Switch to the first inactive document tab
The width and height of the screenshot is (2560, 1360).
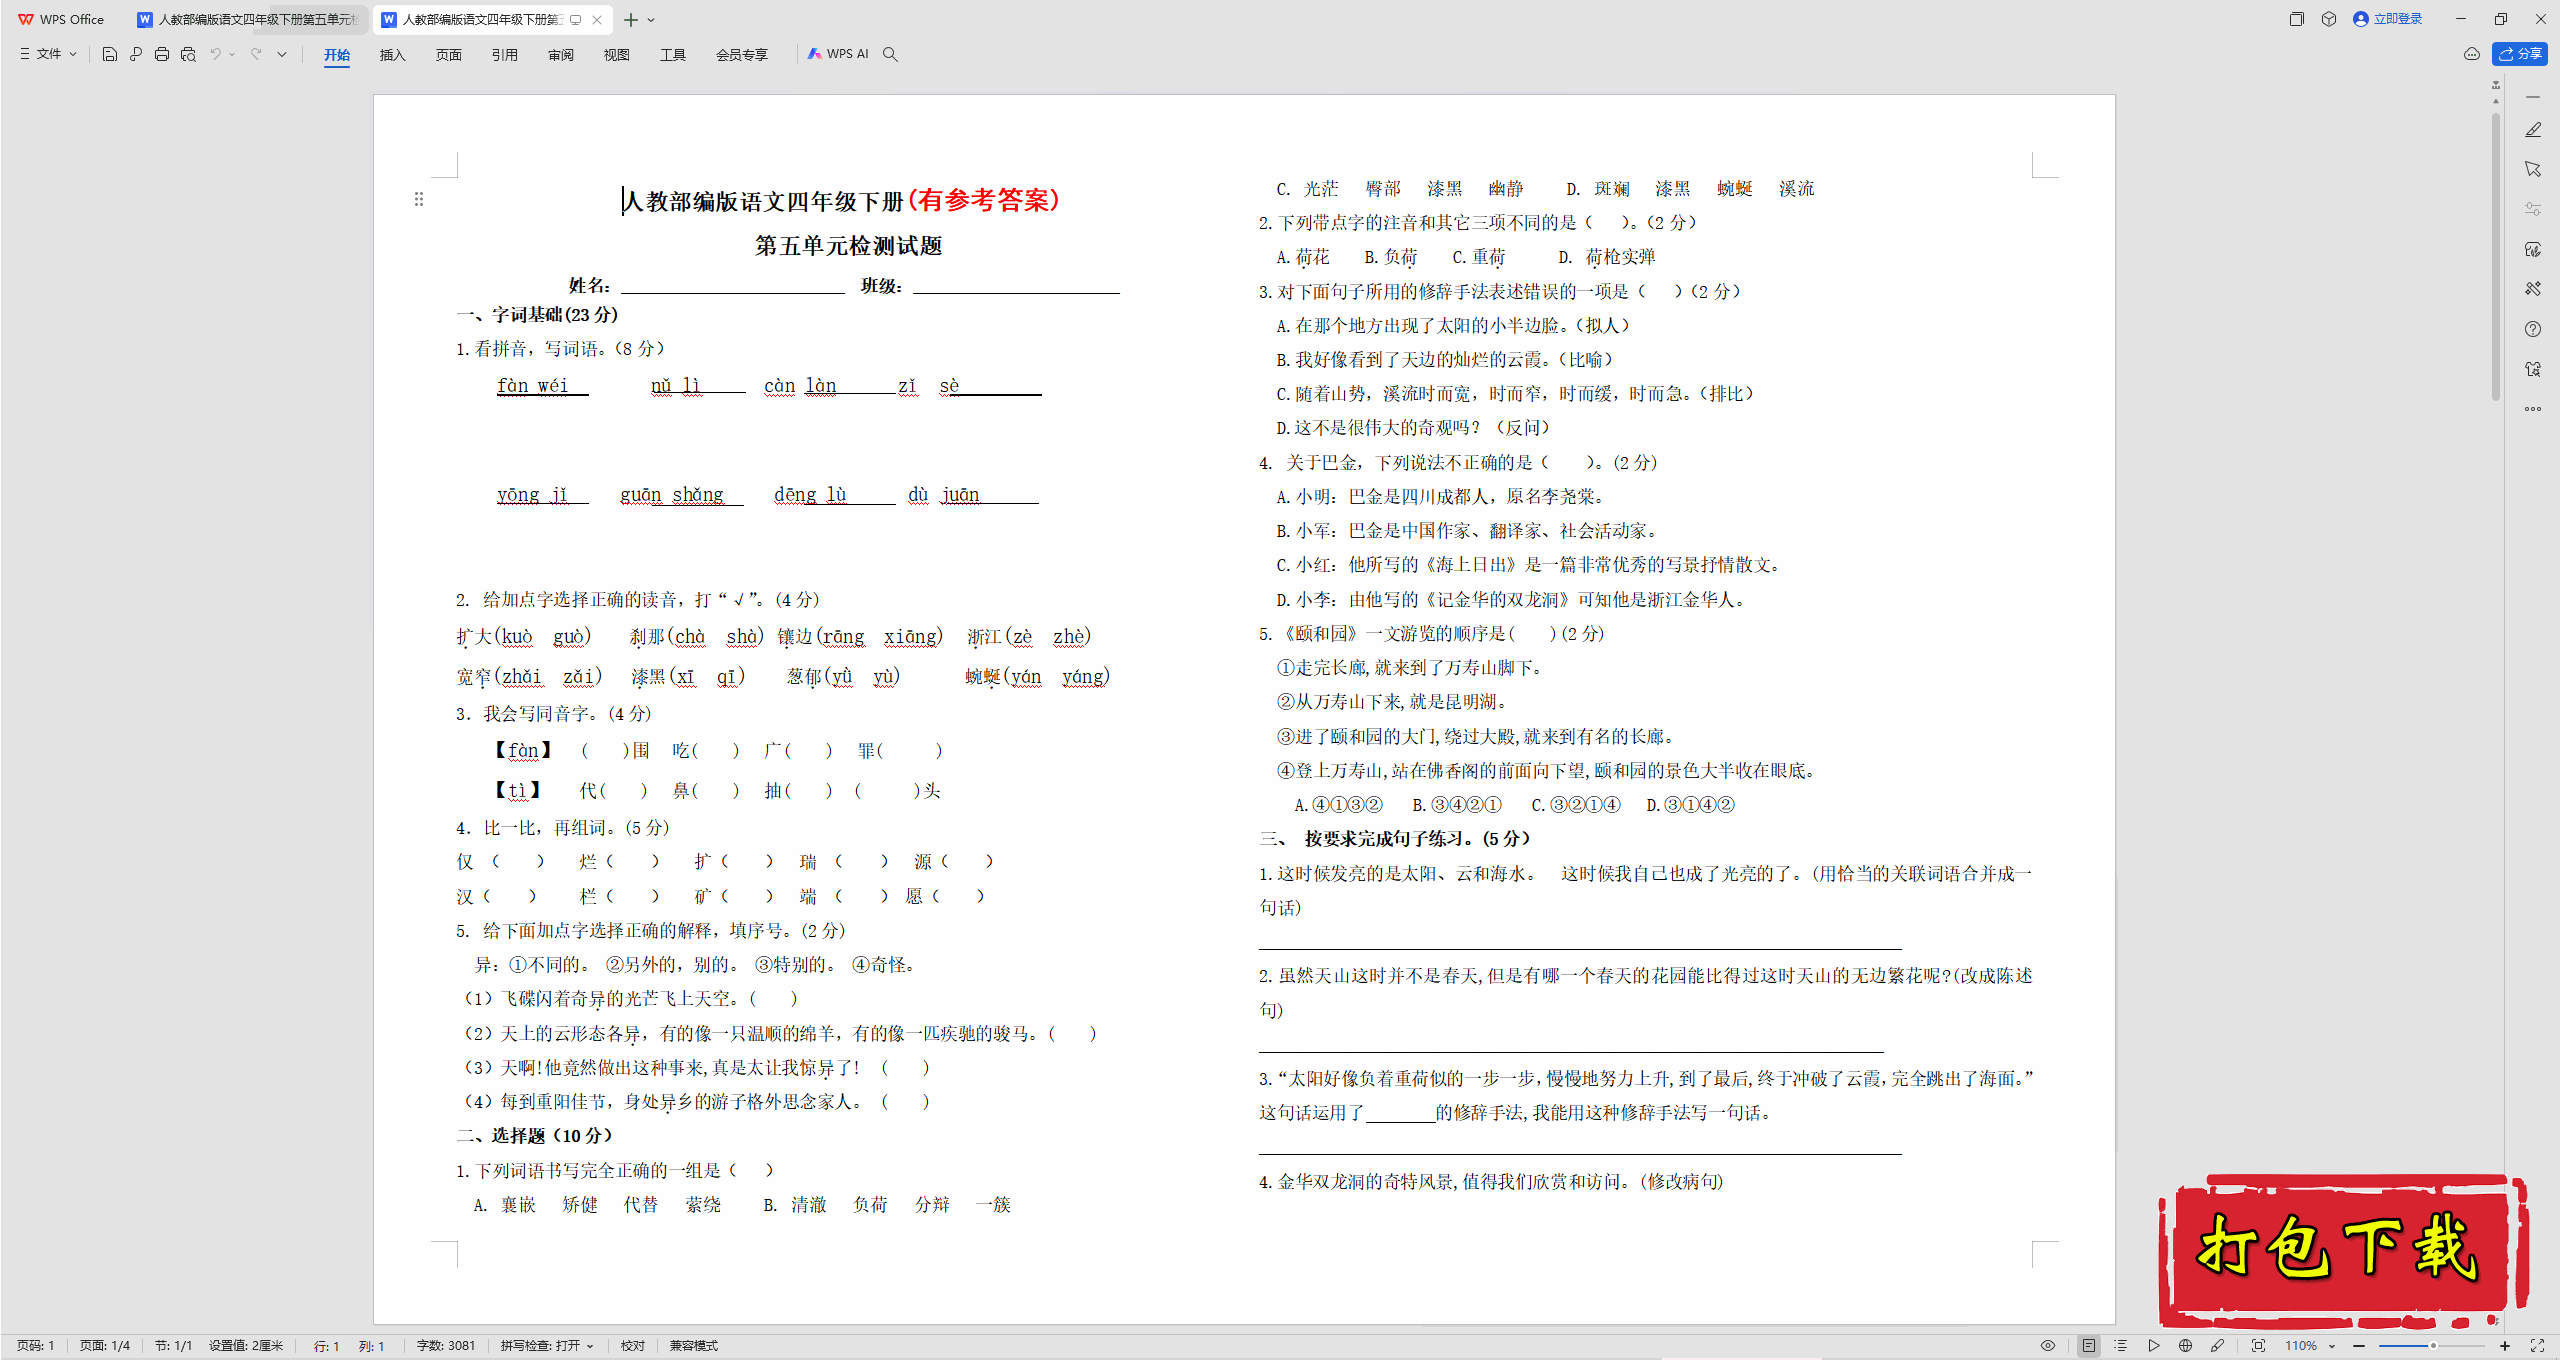pos(248,20)
